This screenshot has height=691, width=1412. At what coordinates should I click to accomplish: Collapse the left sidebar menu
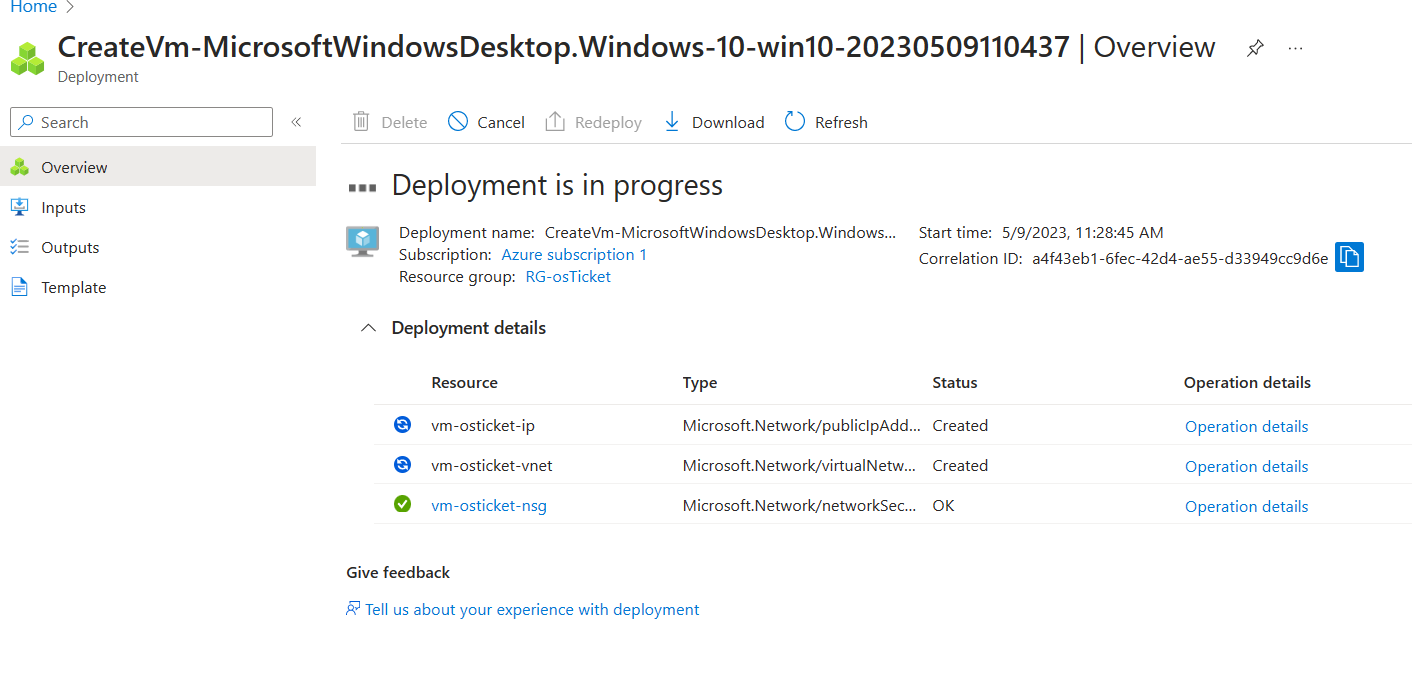pyautogui.click(x=296, y=122)
